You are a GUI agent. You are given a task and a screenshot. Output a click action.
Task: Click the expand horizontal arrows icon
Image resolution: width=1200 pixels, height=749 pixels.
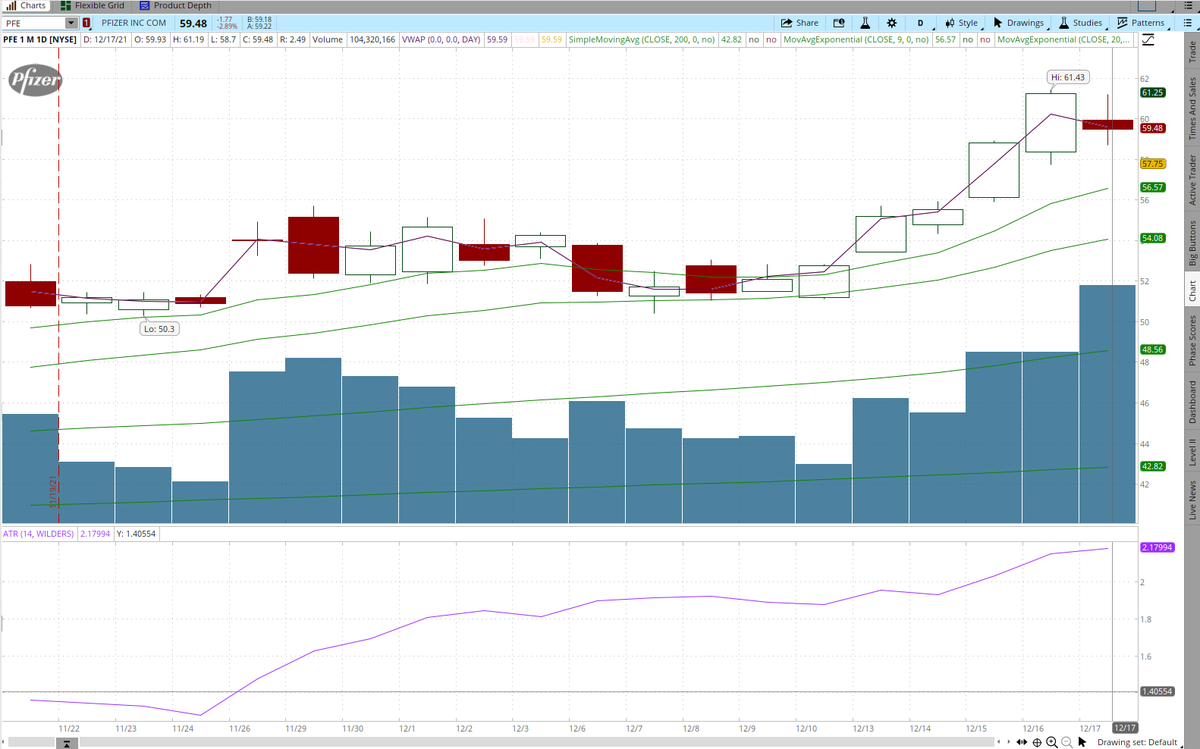(x=1021, y=742)
